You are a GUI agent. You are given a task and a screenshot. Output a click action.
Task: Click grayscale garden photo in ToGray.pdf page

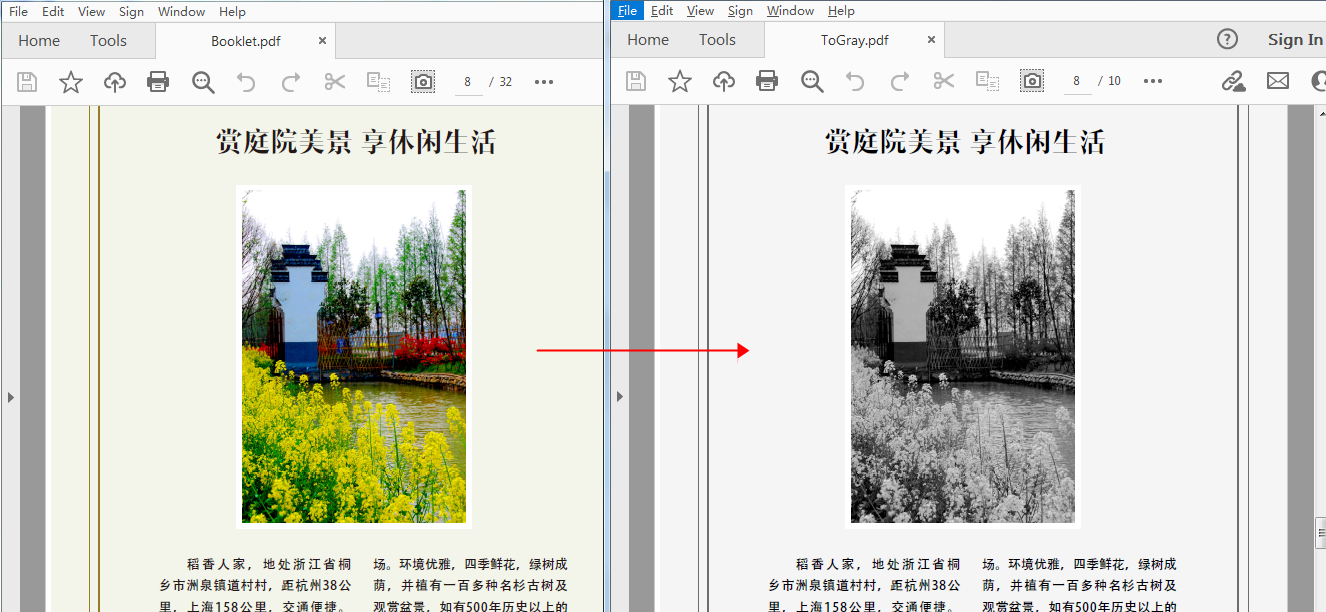[962, 356]
